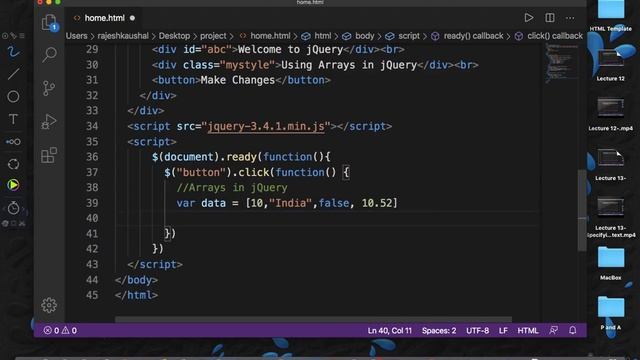Click the errors and warnings status indicator
The image size is (640, 360).
tap(60, 330)
